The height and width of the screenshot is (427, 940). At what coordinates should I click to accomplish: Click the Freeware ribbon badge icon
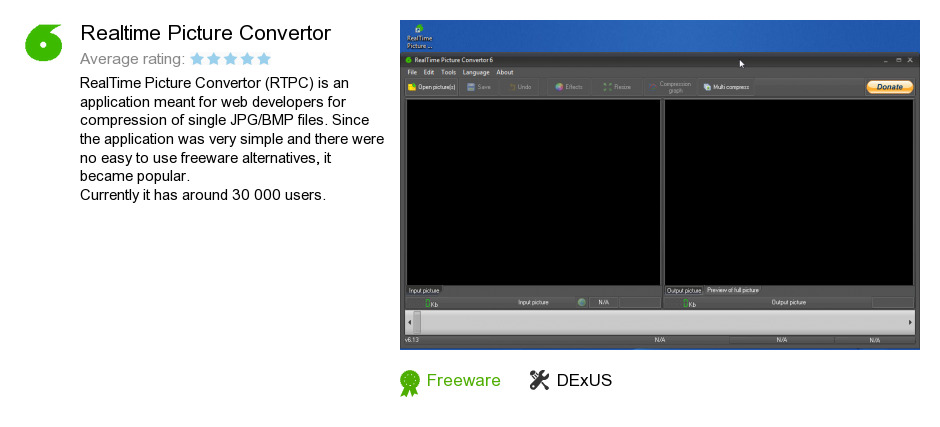410,383
